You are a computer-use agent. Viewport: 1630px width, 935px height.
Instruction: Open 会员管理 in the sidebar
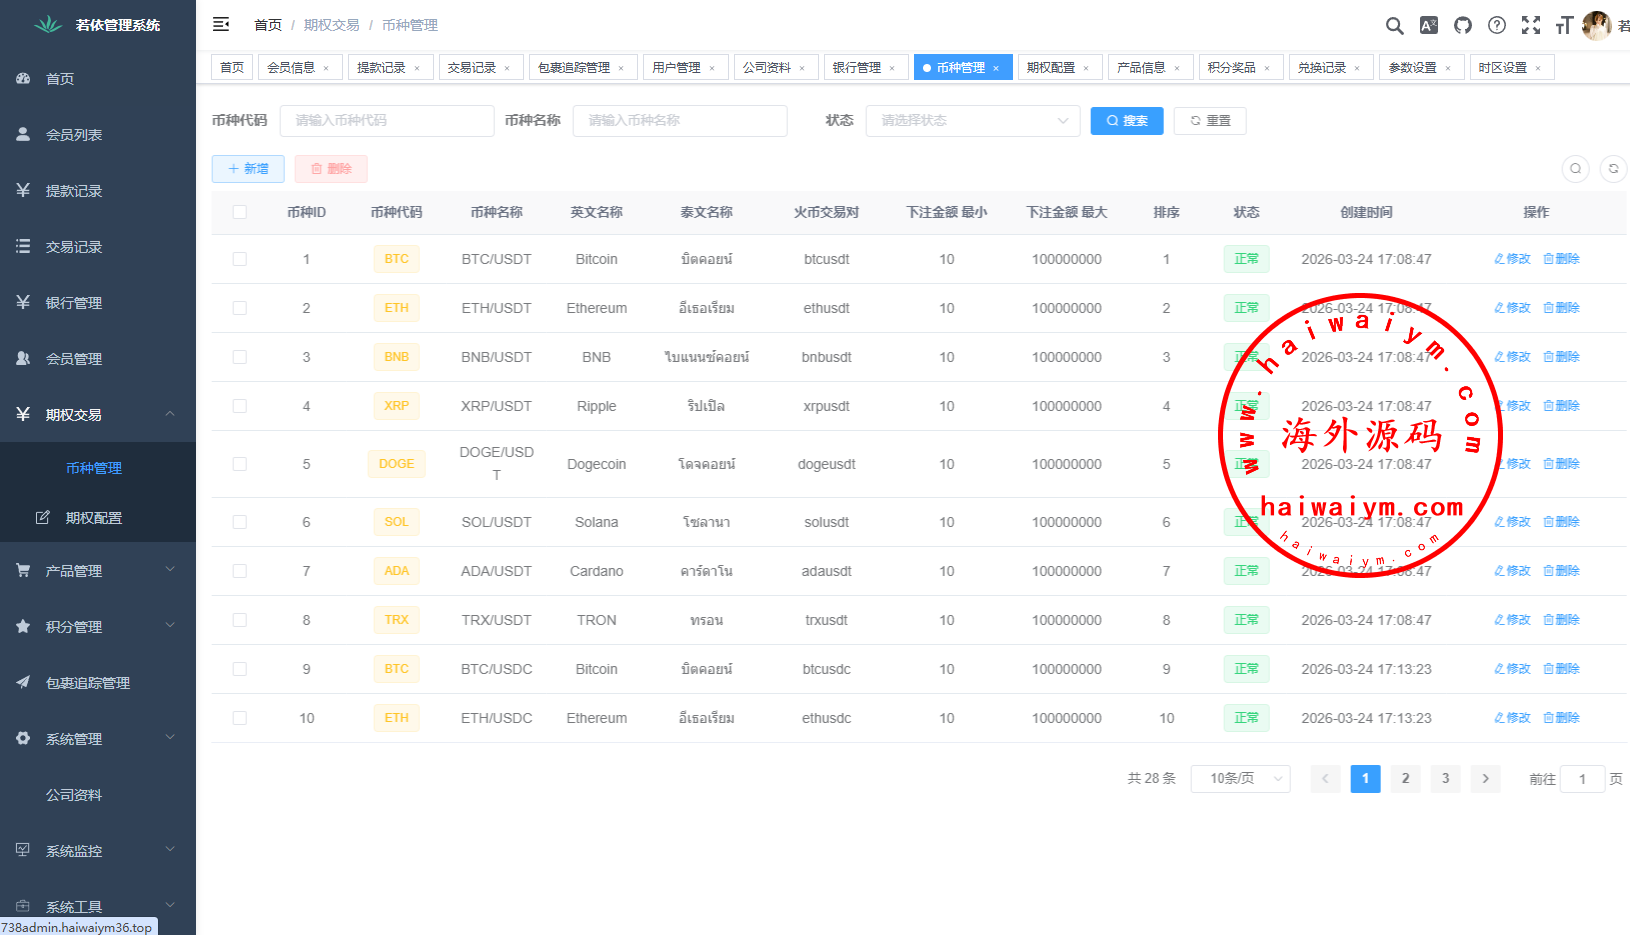98,359
